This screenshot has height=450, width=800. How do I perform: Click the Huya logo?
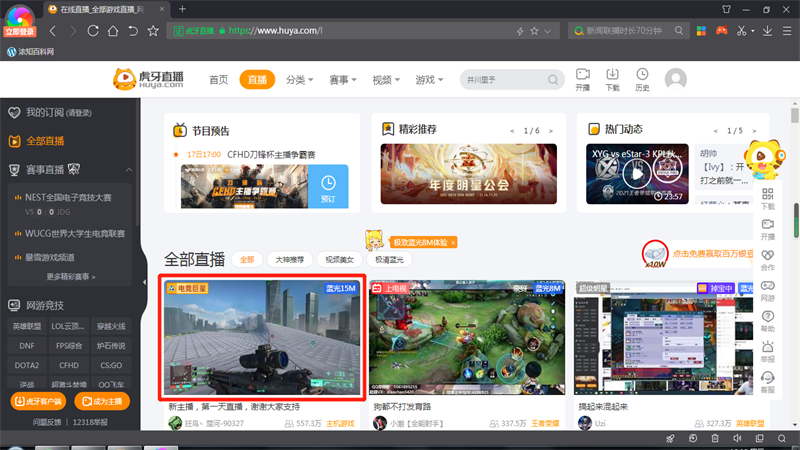point(148,79)
